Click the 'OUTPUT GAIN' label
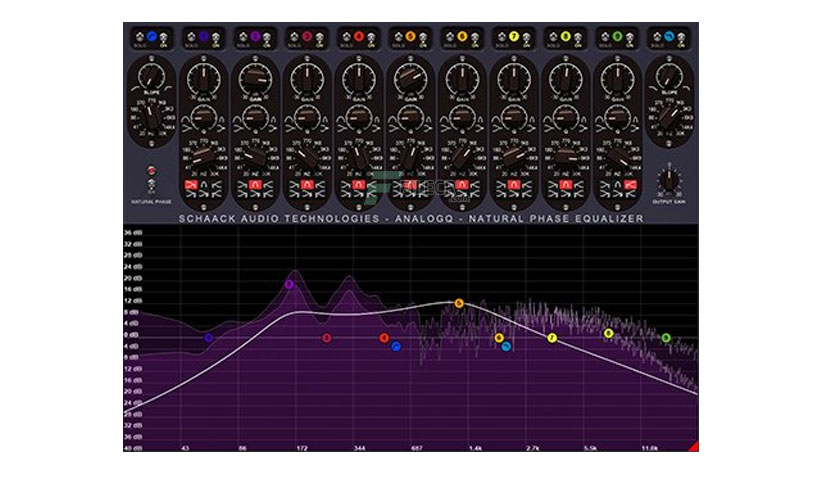The image size is (836, 484). click(x=669, y=202)
